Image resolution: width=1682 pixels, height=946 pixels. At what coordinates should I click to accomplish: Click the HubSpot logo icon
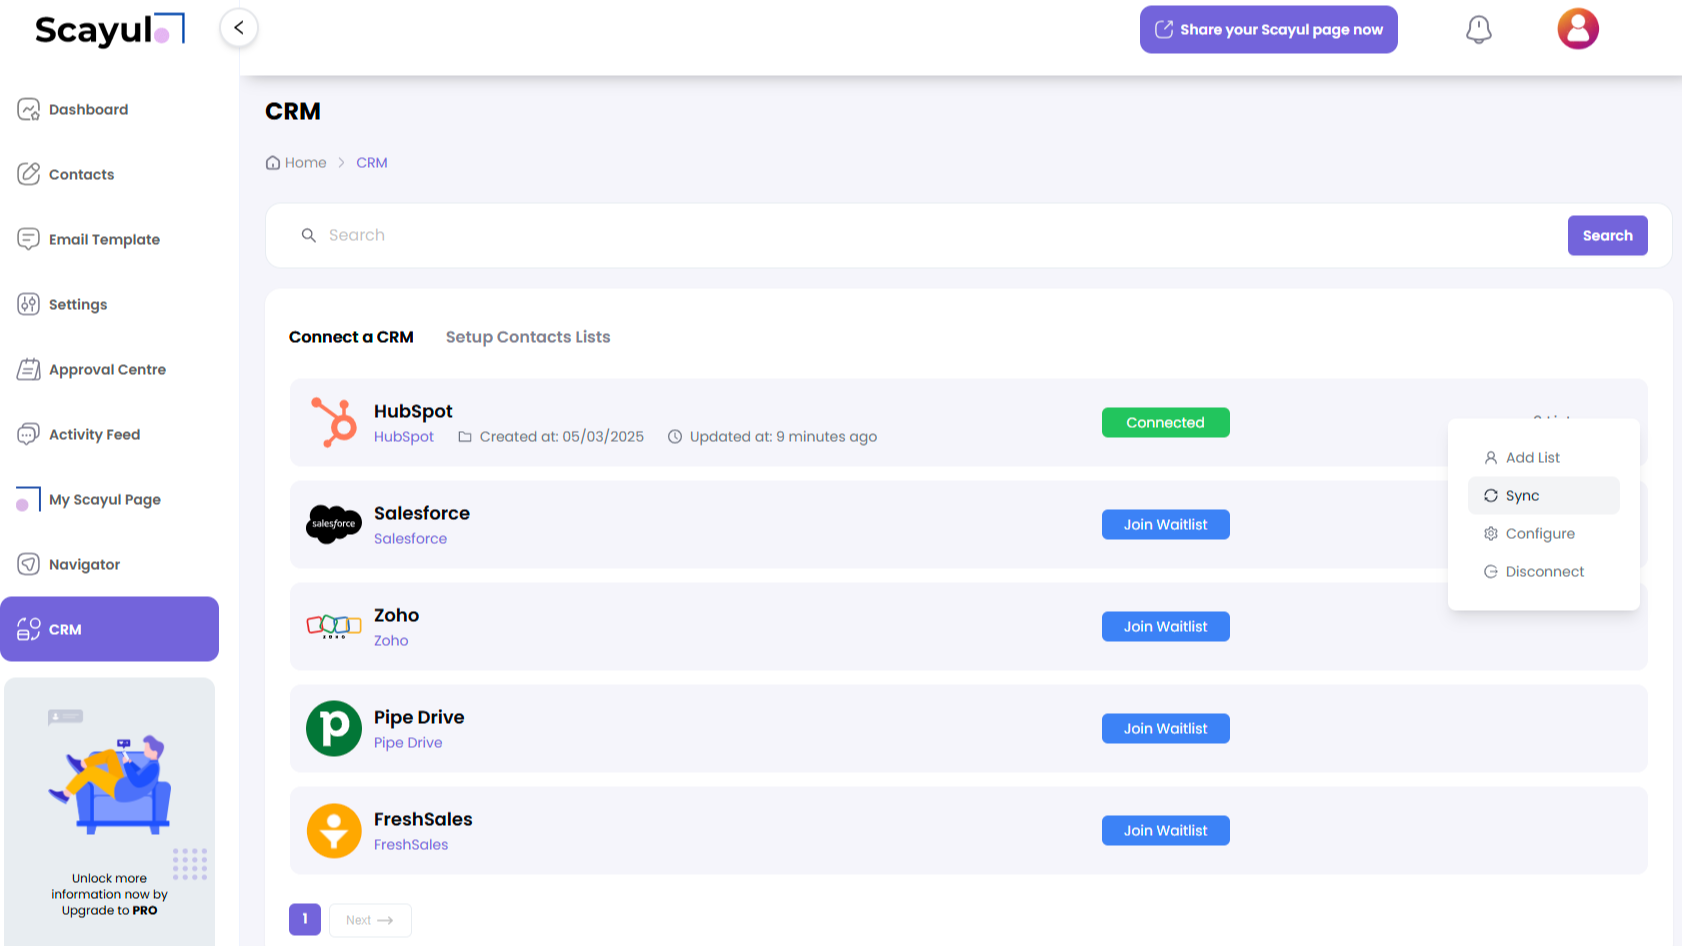pos(333,422)
